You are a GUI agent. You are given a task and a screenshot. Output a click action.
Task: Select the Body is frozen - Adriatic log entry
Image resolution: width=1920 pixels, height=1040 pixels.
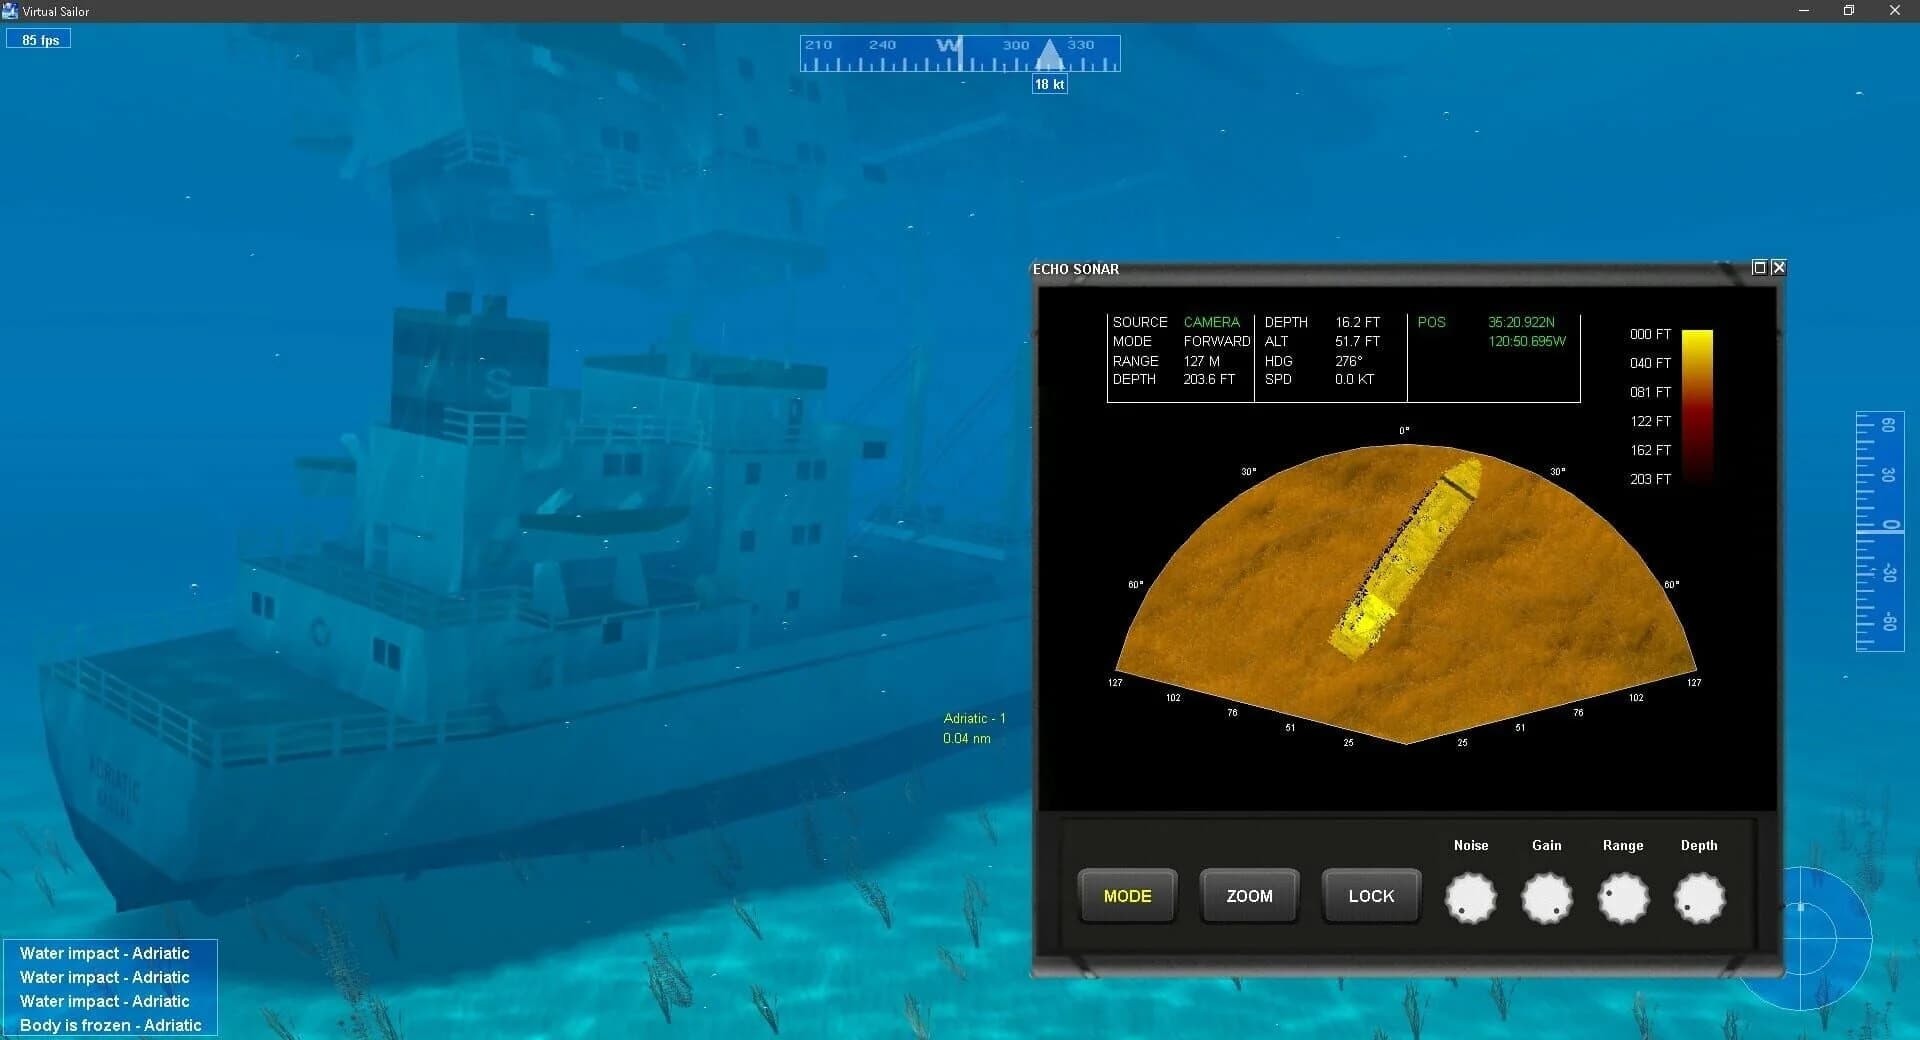110,1025
